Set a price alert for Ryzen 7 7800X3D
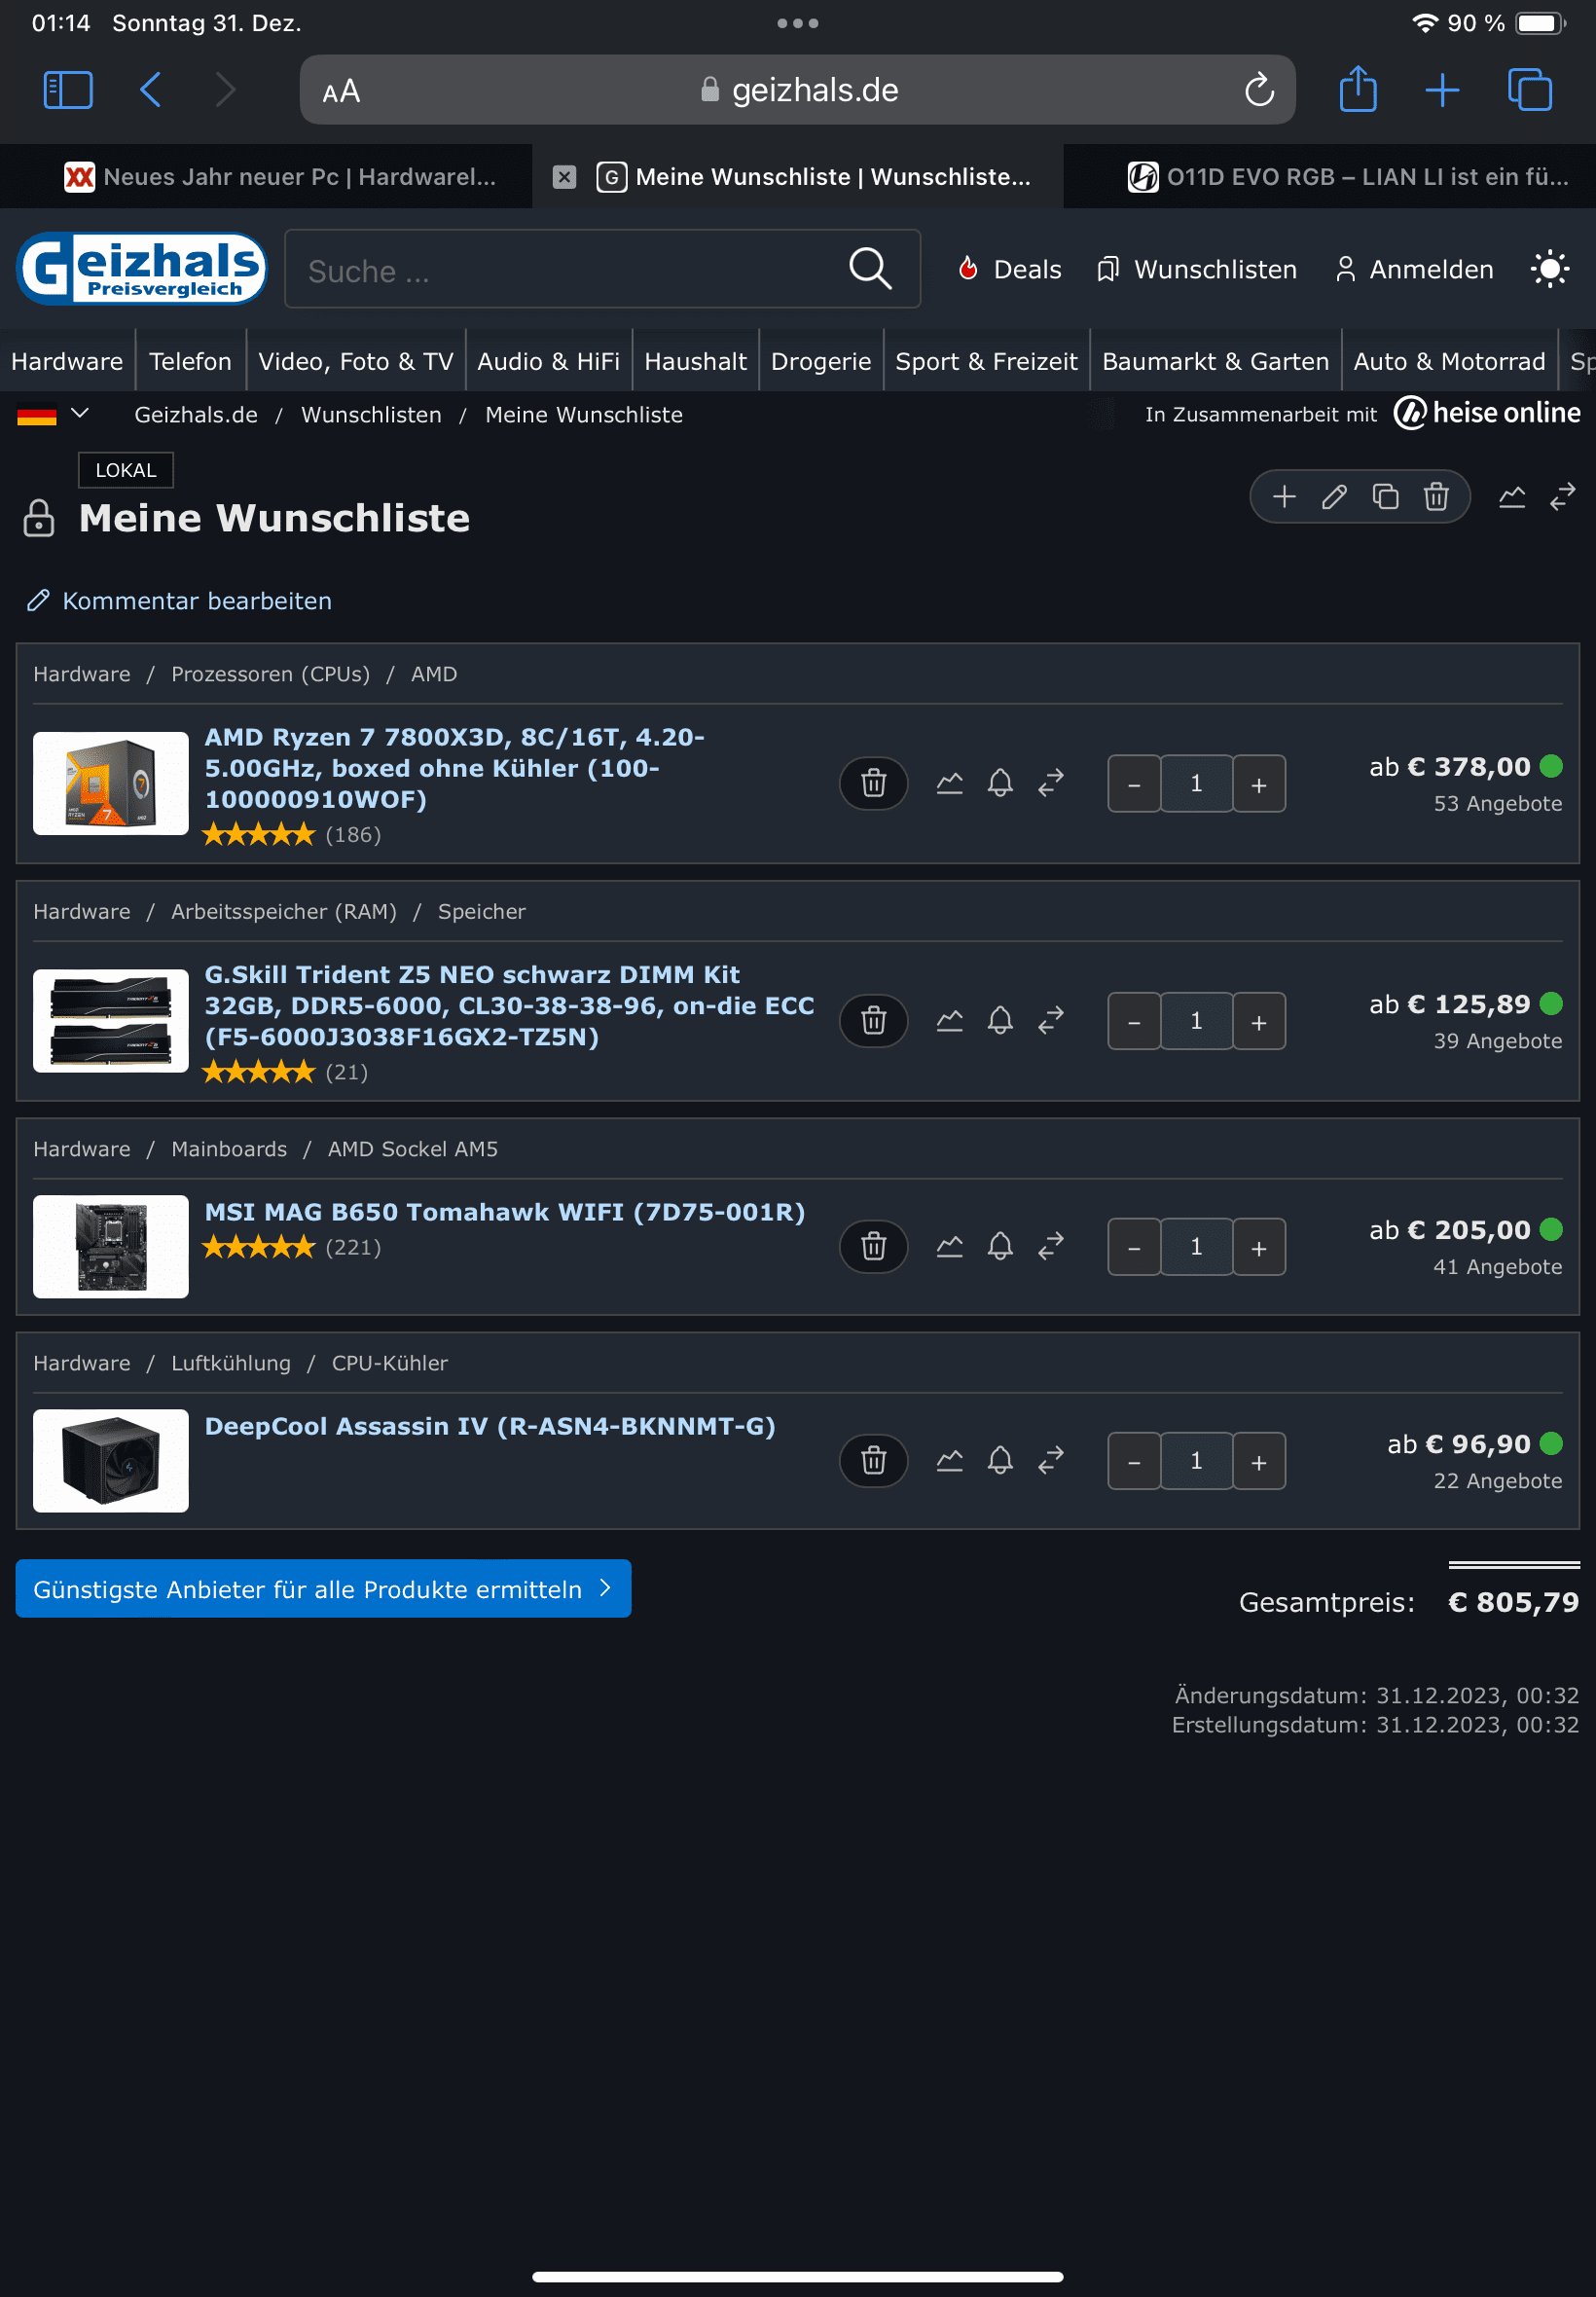 (x=1000, y=783)
